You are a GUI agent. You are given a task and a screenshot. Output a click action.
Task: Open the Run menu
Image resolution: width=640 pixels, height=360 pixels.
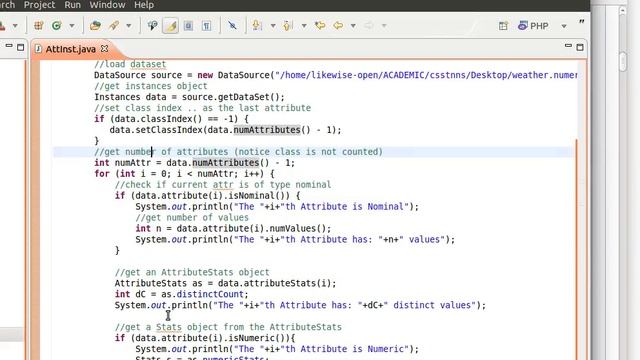coord(72,5)
